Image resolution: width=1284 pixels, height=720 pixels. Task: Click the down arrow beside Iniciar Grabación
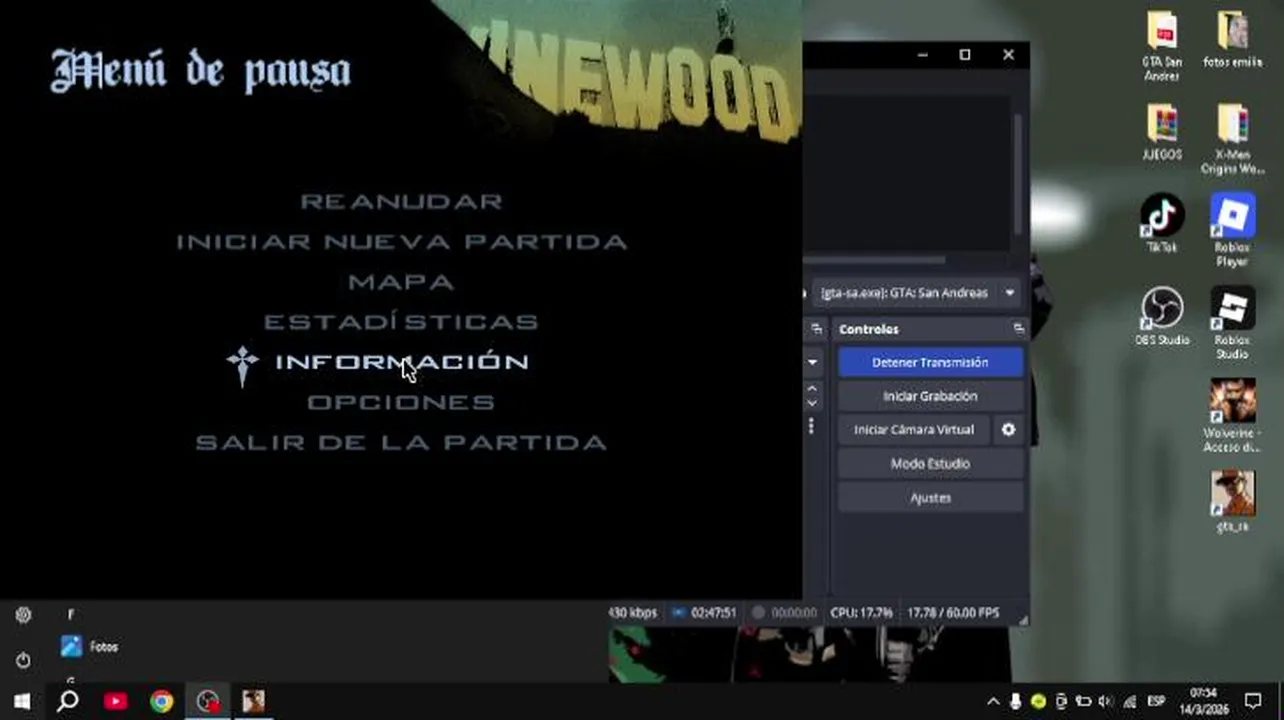(x=812, y=403)
